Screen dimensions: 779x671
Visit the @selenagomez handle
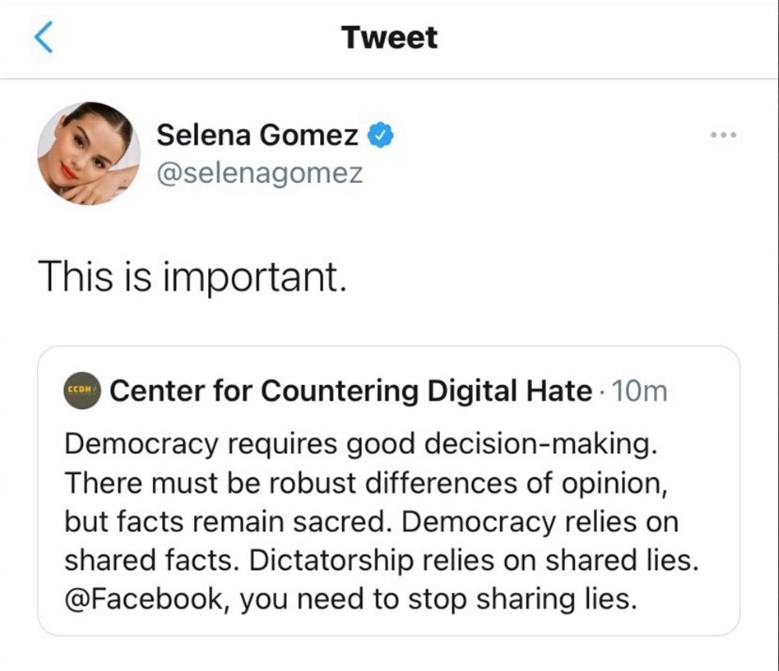pos(260,174)
